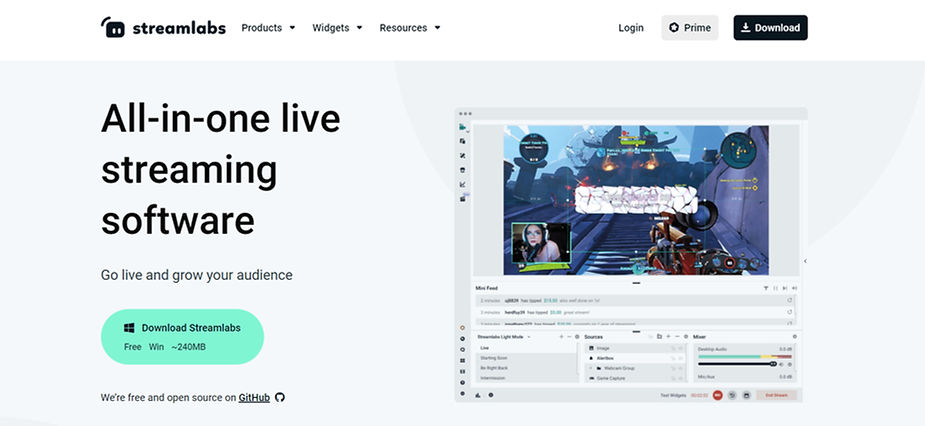Click the dark Download button in header

tap(770, 28)
